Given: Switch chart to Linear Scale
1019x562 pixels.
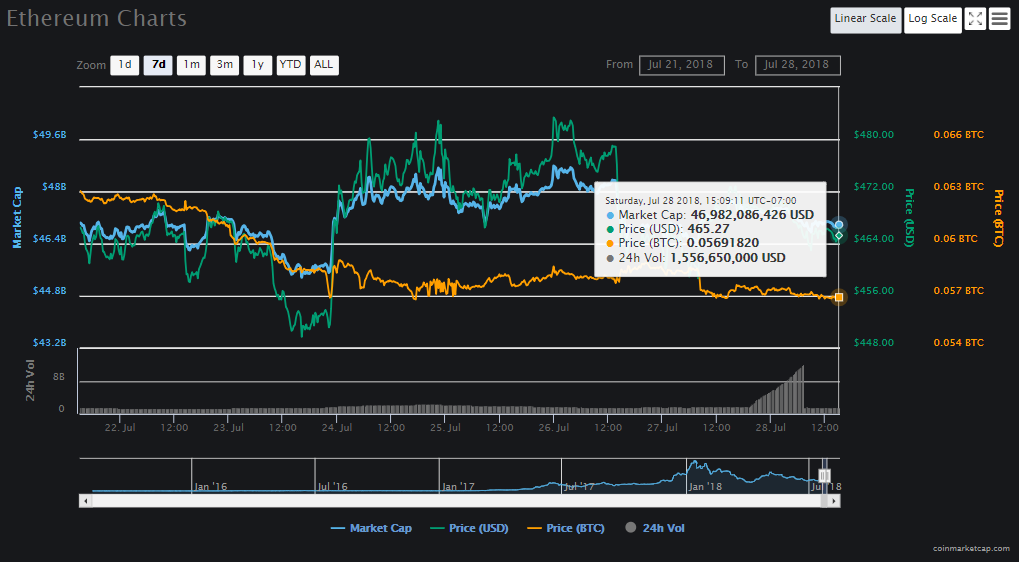Looking at the screenshot, I should pyautogui.click(x=865, y=19).
